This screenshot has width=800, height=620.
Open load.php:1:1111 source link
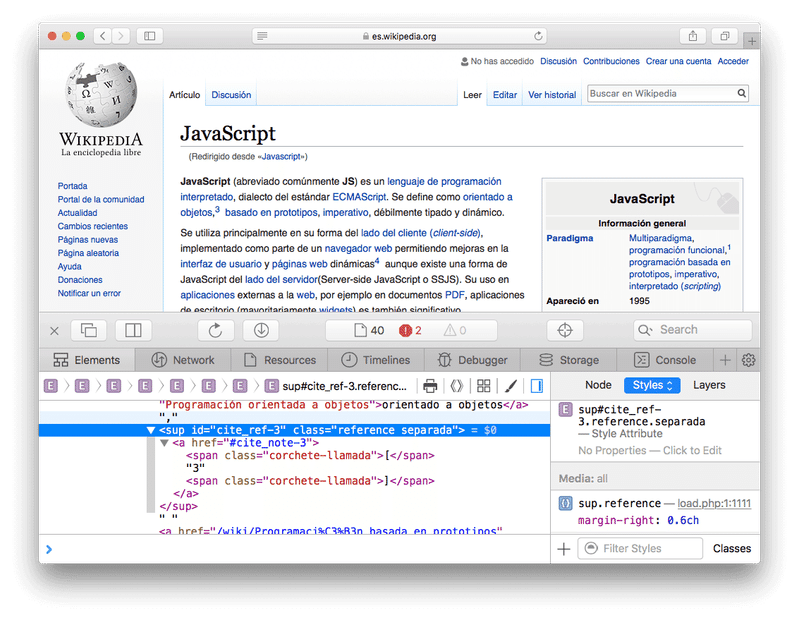[714, 503]
